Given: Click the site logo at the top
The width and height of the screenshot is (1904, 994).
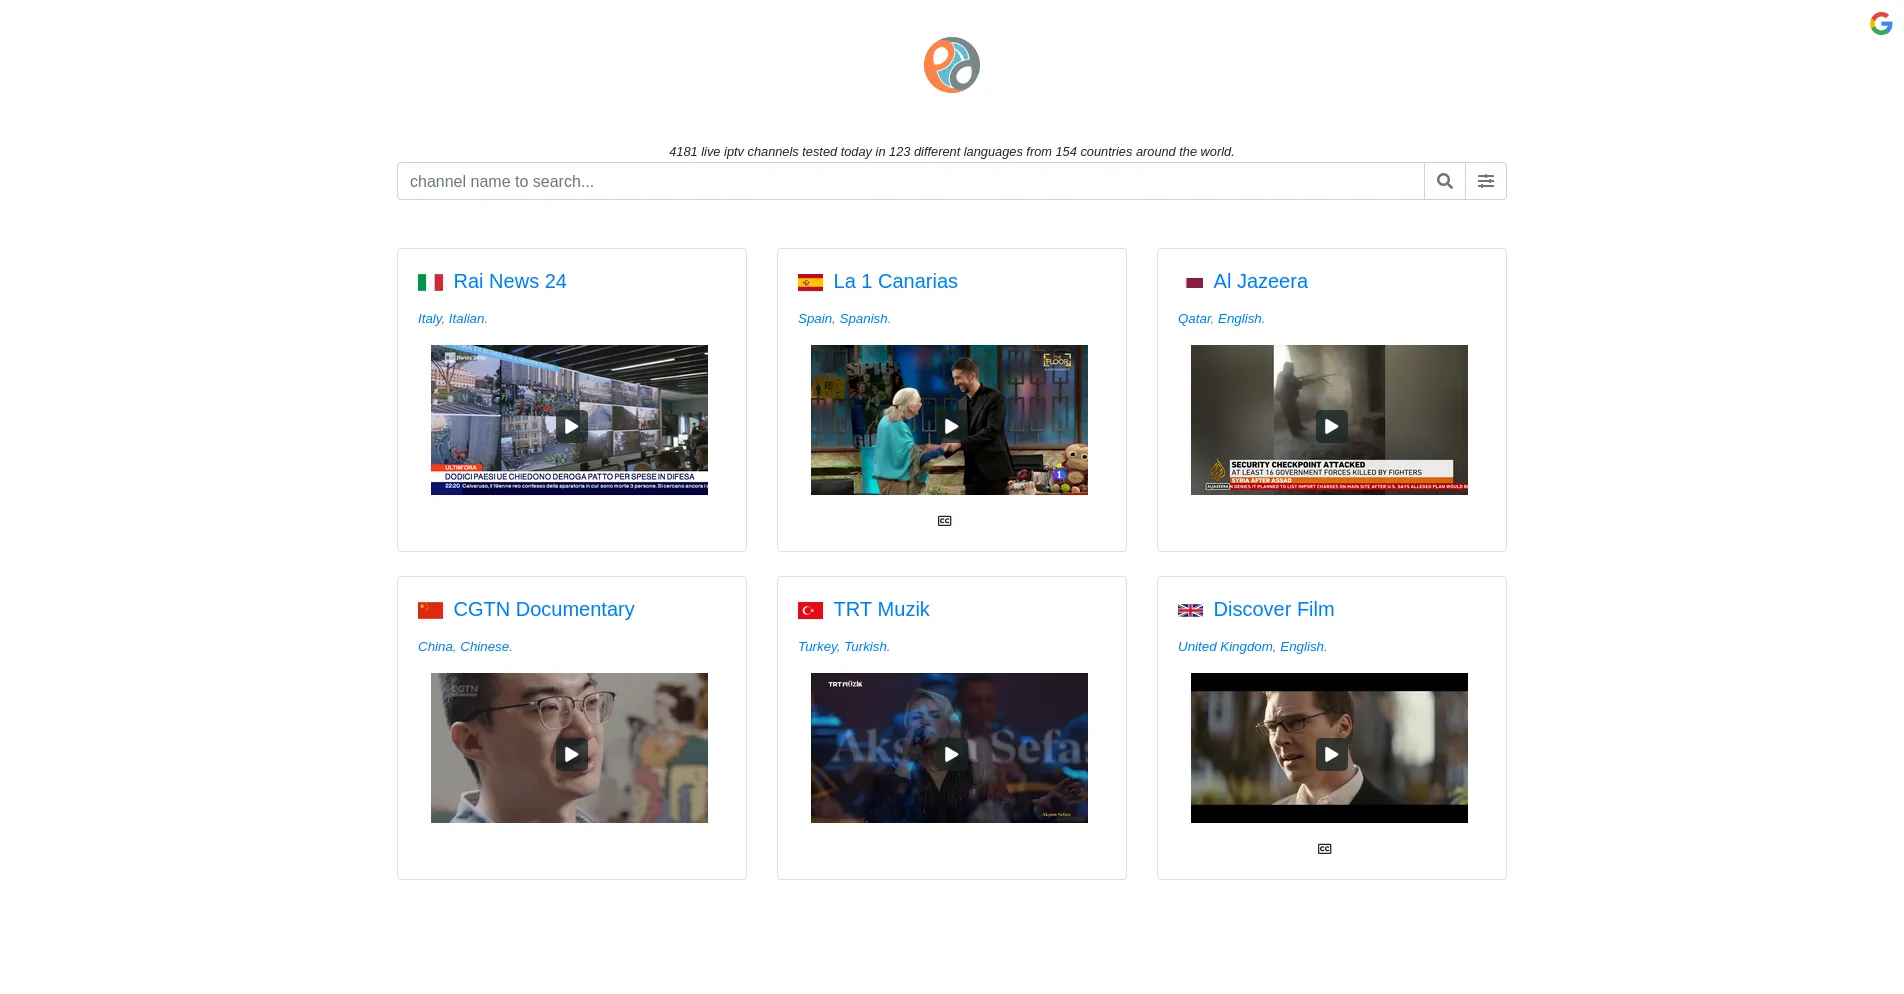Looking at the screenshot, I should [x=951, y=64].
